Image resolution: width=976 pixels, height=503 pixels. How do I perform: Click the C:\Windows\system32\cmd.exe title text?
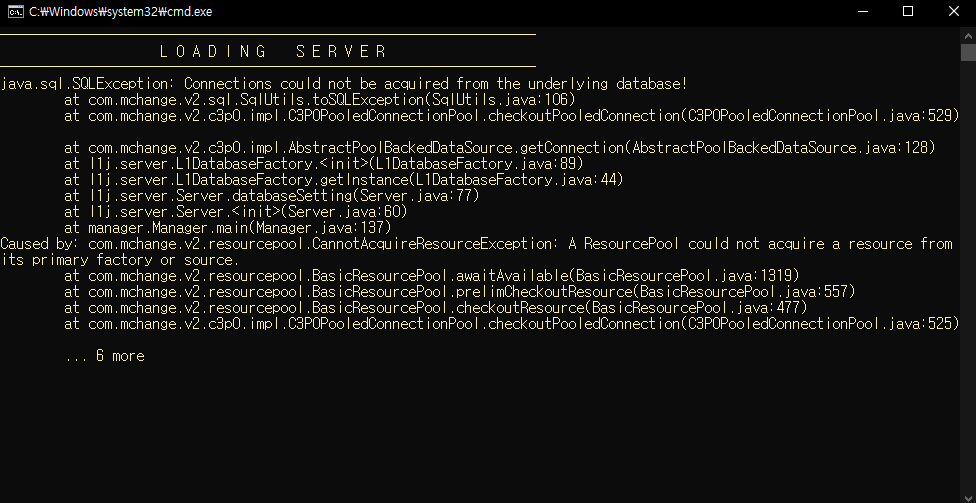point(121,12)
